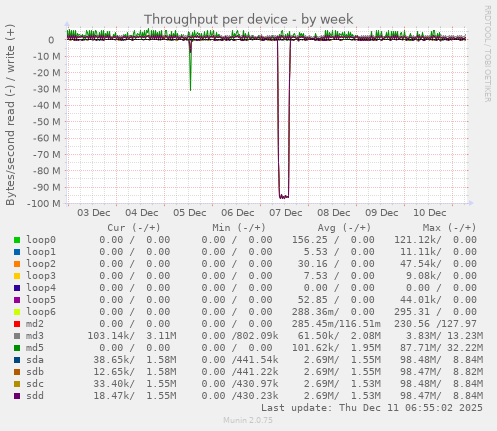This screenshot has height=431, width=497.
Task: Click the chart title 'Throughput per device - by week'
Action: click(248, 19)
